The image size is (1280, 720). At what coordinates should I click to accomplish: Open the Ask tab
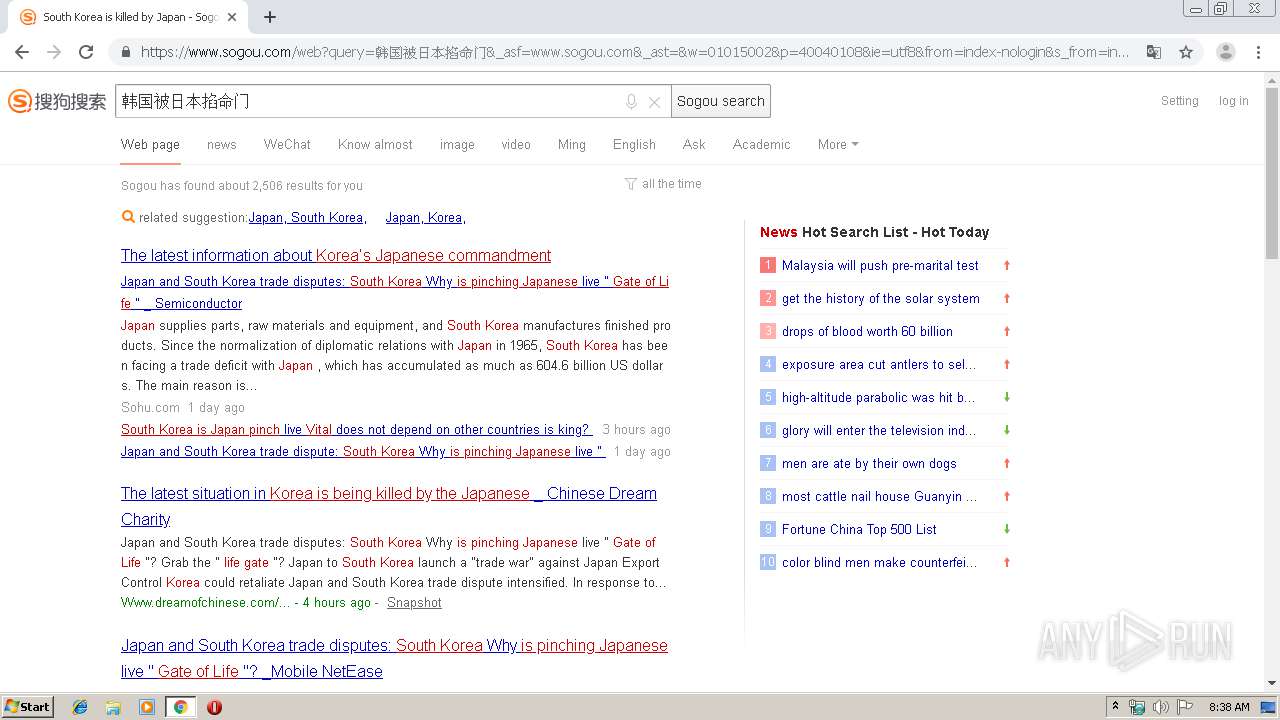pyautogui.click(x=694, y=144)
